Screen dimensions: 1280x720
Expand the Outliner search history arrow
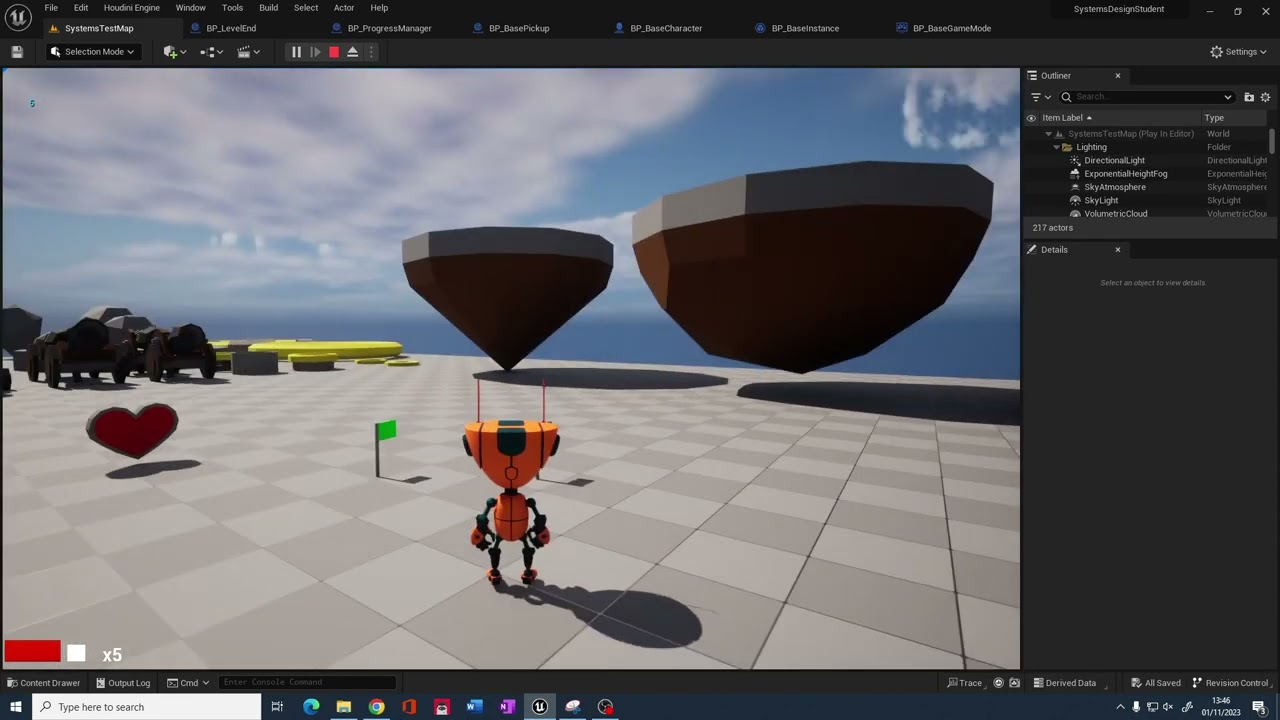pos(1228,97)
